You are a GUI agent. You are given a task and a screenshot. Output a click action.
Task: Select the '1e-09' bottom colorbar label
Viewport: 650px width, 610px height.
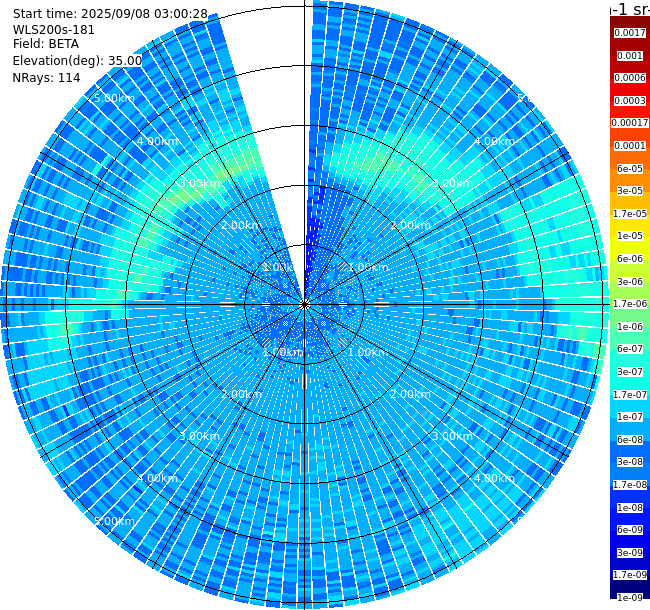coord(630,598)
